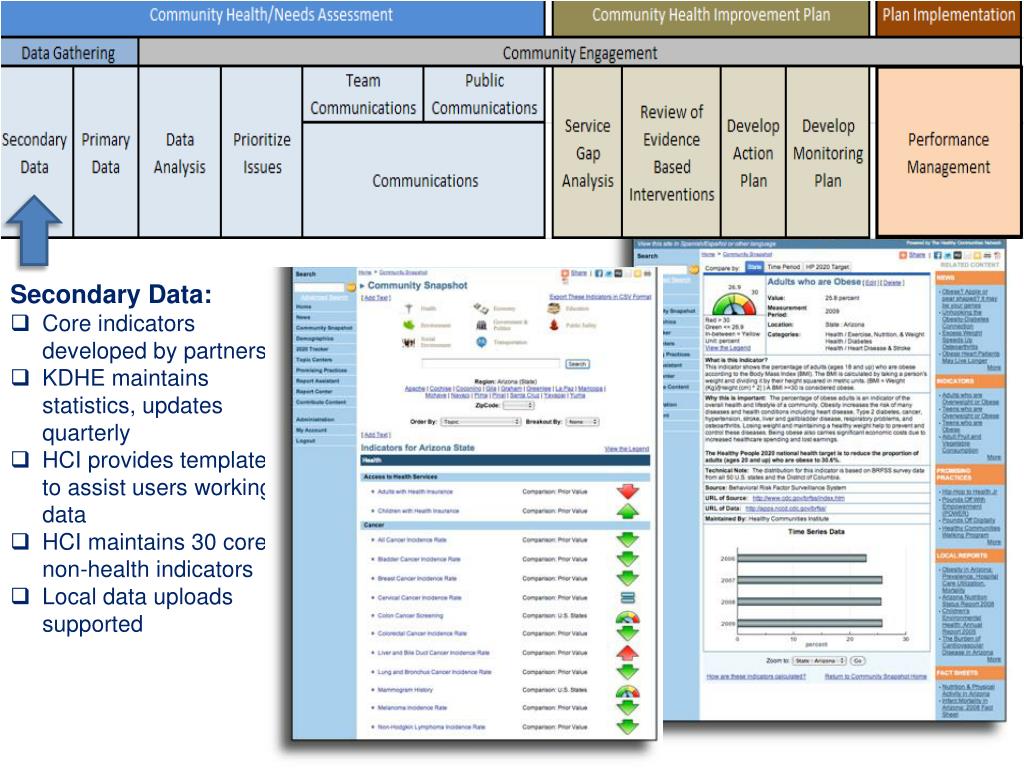Click the Adults with Health Insurance indicator link

coord(415,491)
